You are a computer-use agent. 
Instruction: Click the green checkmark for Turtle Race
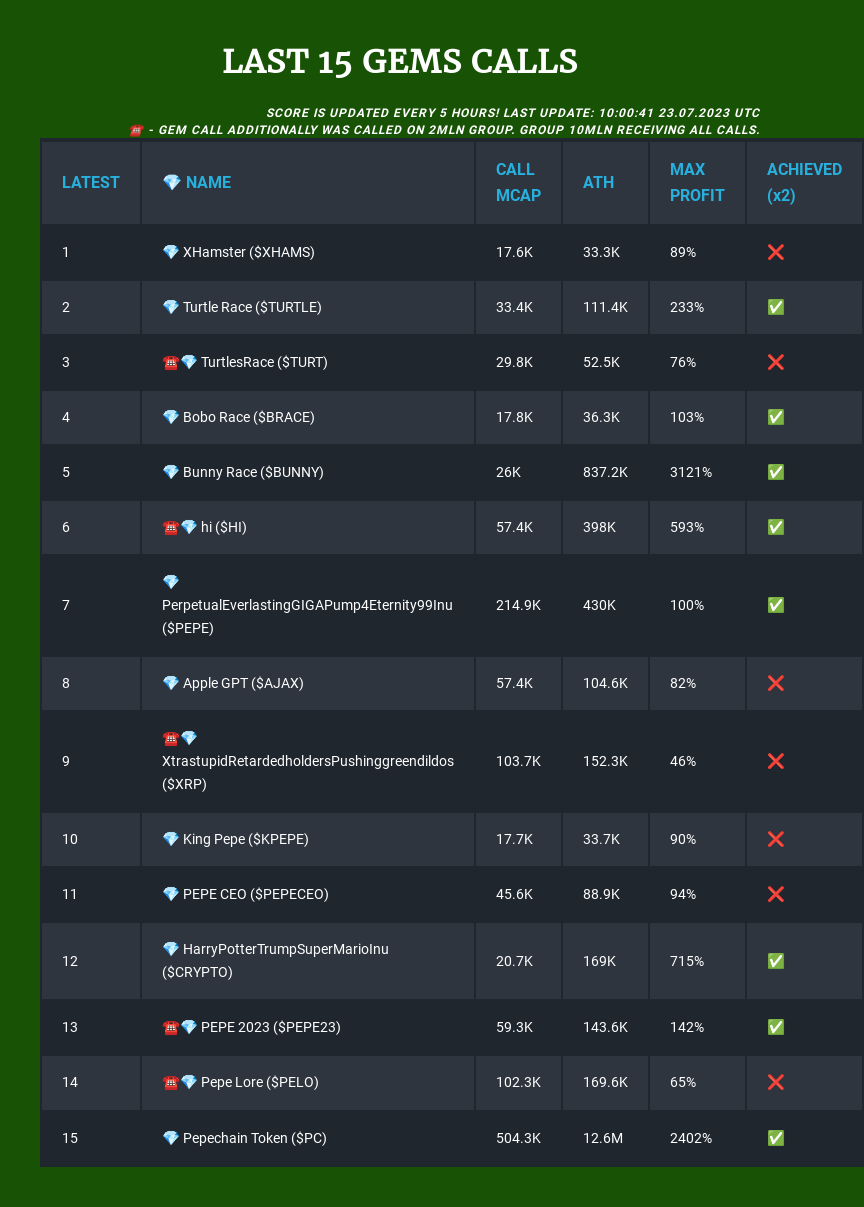click(x=775, y=307)
